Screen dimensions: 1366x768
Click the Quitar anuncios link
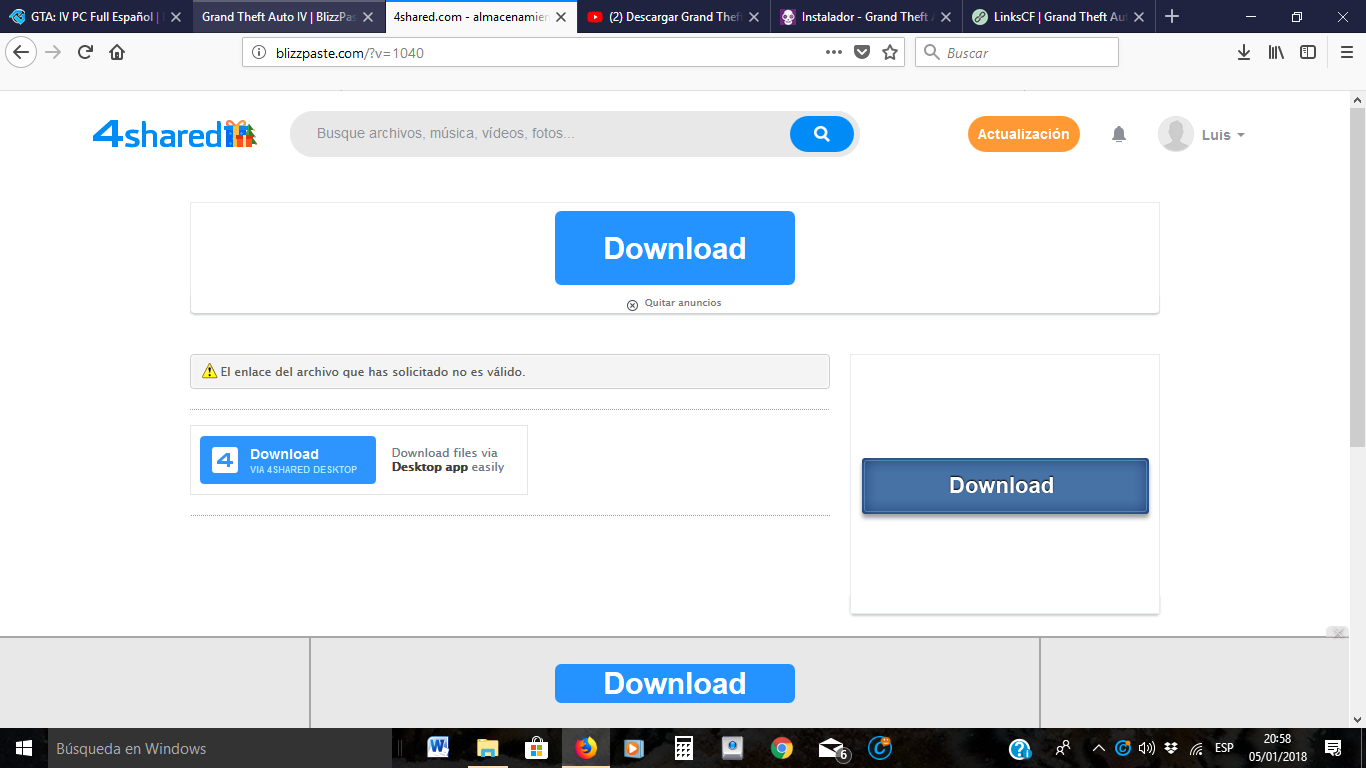(x=683, y=303)
